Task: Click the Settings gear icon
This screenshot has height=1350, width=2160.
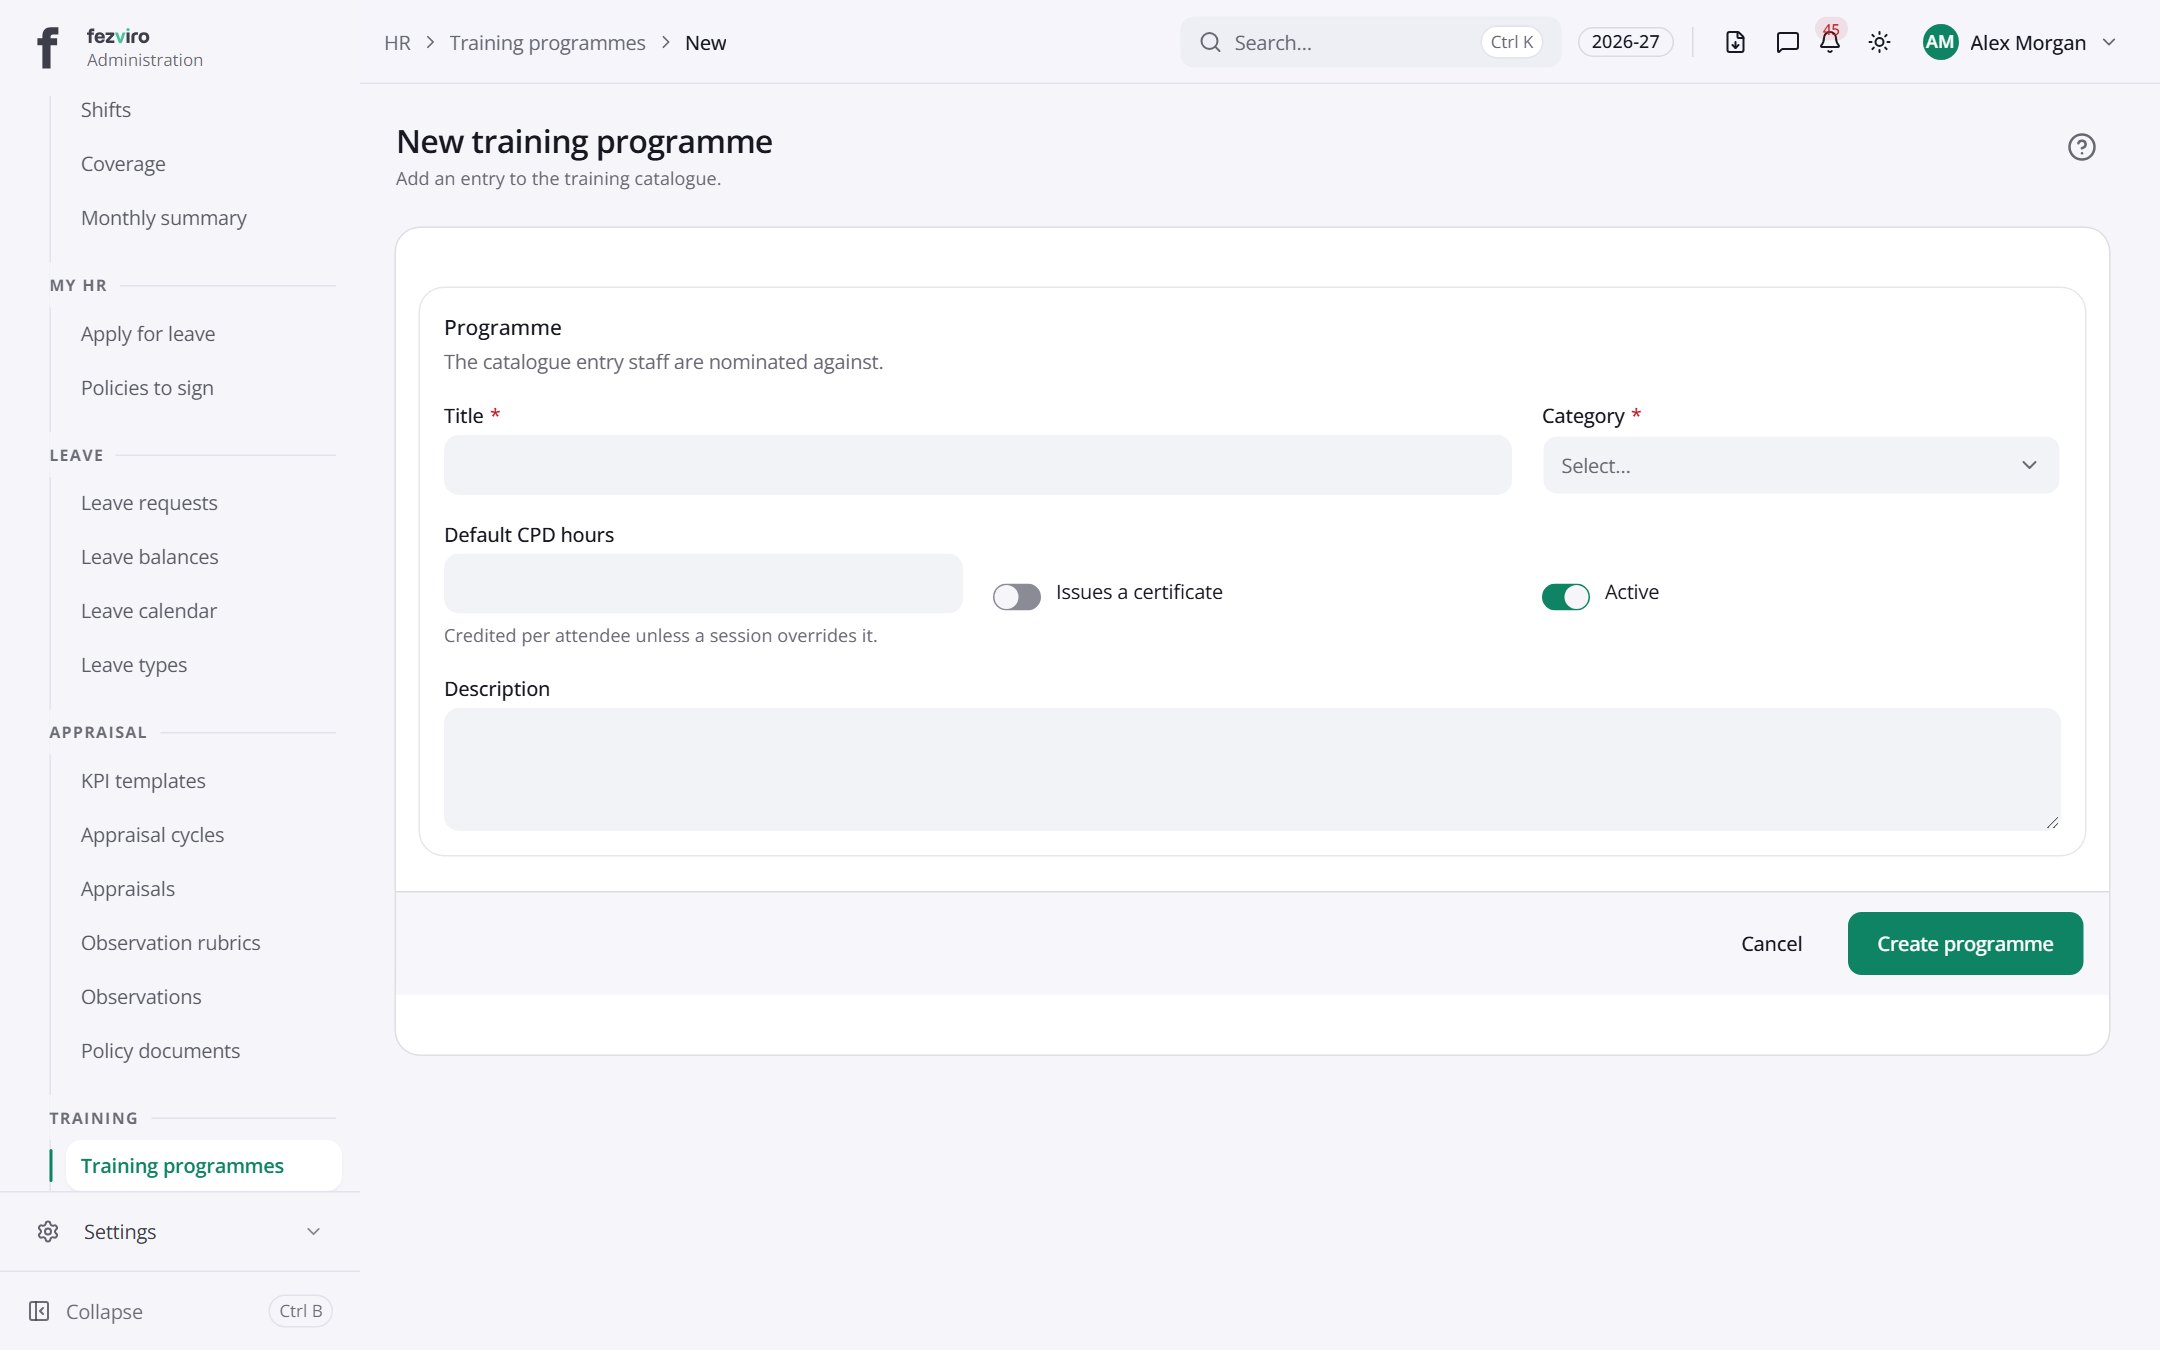Action: pyautogui.click(x=48, y=1231)
